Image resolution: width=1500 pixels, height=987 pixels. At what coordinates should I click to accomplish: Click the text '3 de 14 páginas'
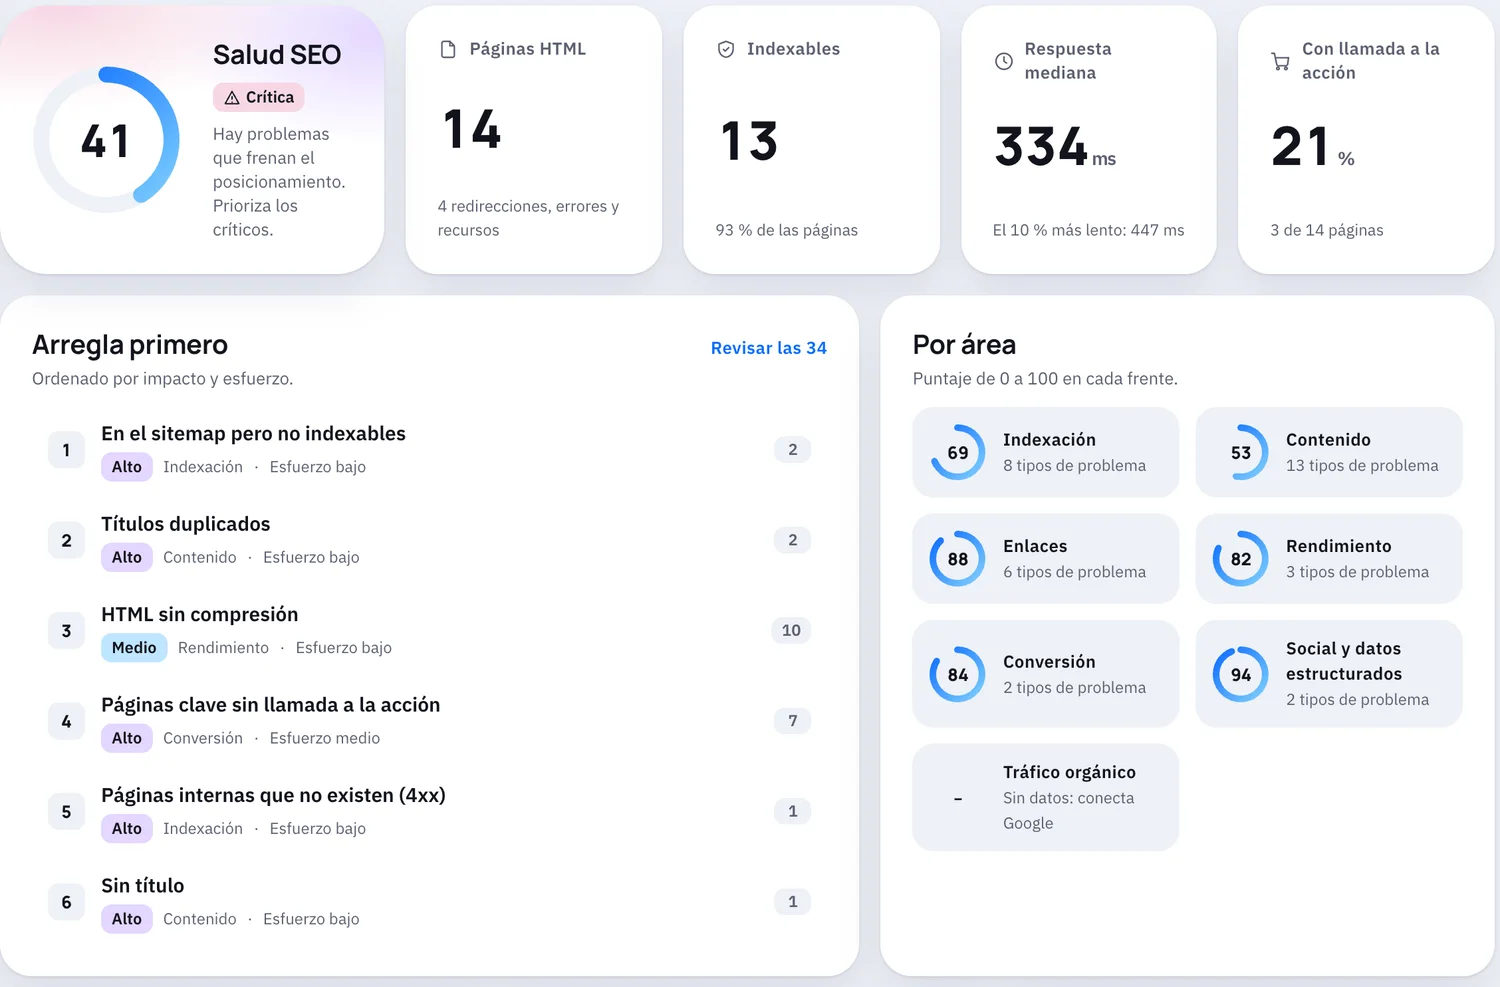(1327, 230)
